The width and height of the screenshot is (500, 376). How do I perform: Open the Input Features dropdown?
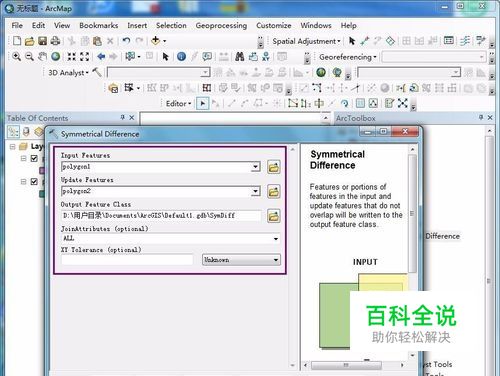coord(255,167)
